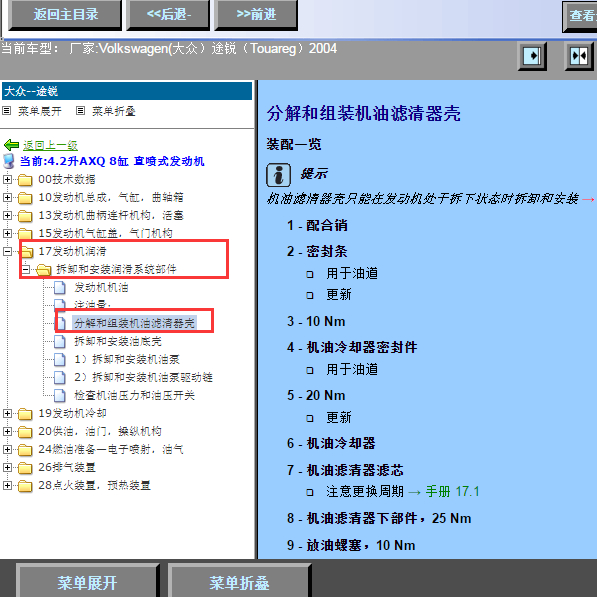Go back with <<后退- button
Viewport: 597px width, 597px height.
coord(168,14)
